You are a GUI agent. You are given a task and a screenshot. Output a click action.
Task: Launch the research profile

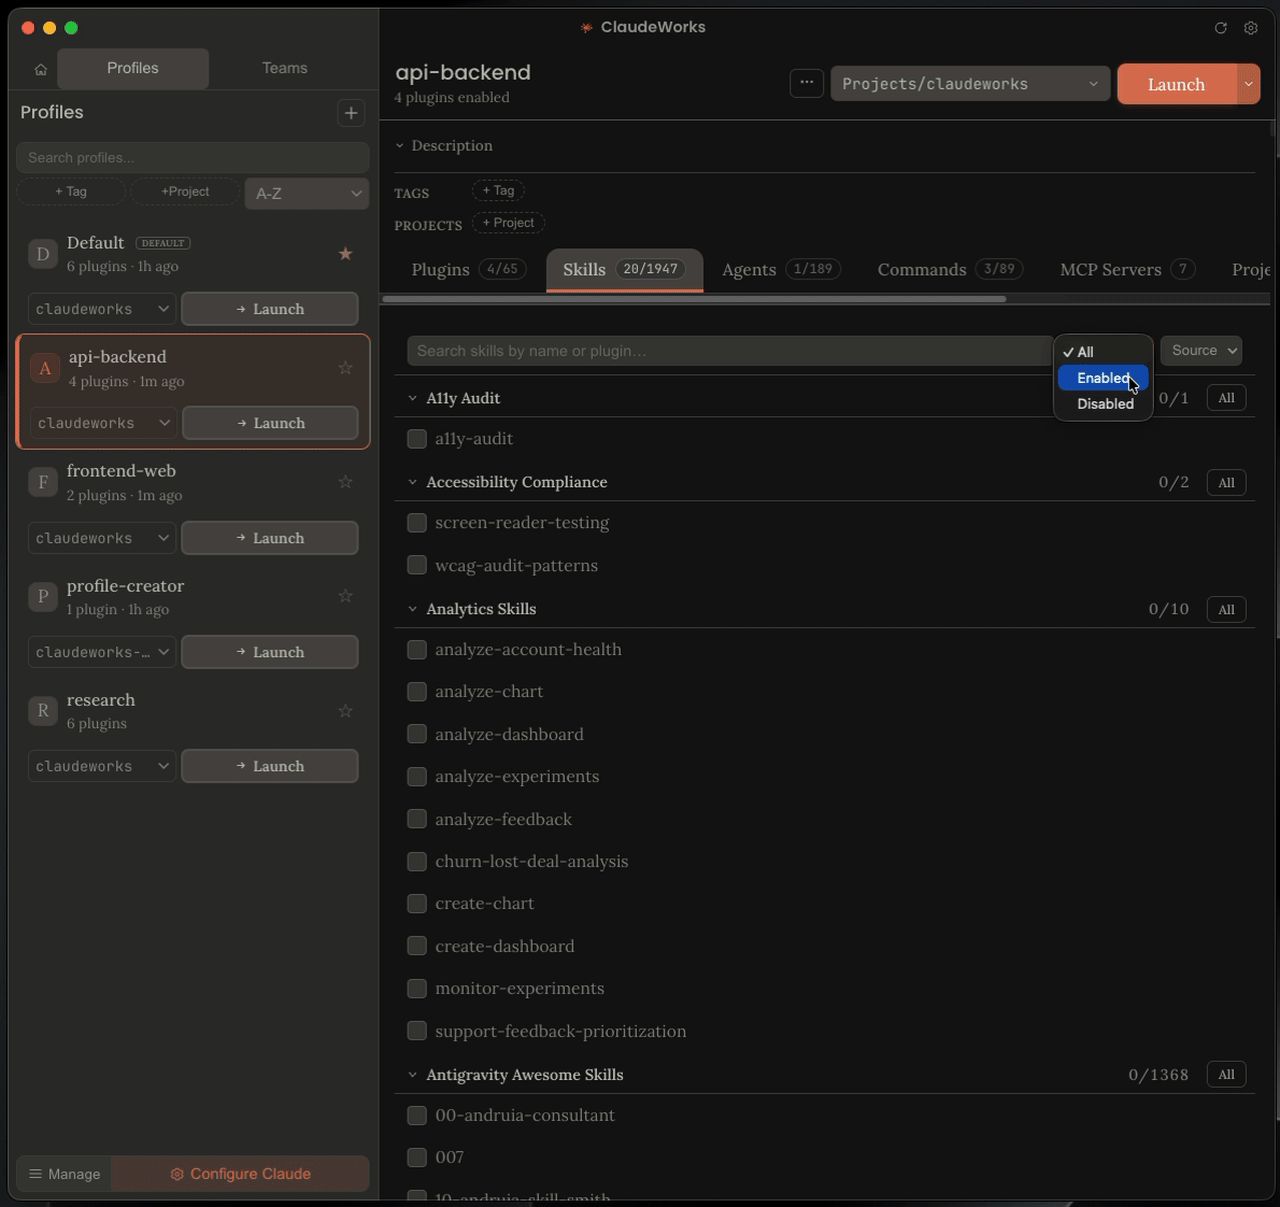pyautogui.click(x=269, y=765)
